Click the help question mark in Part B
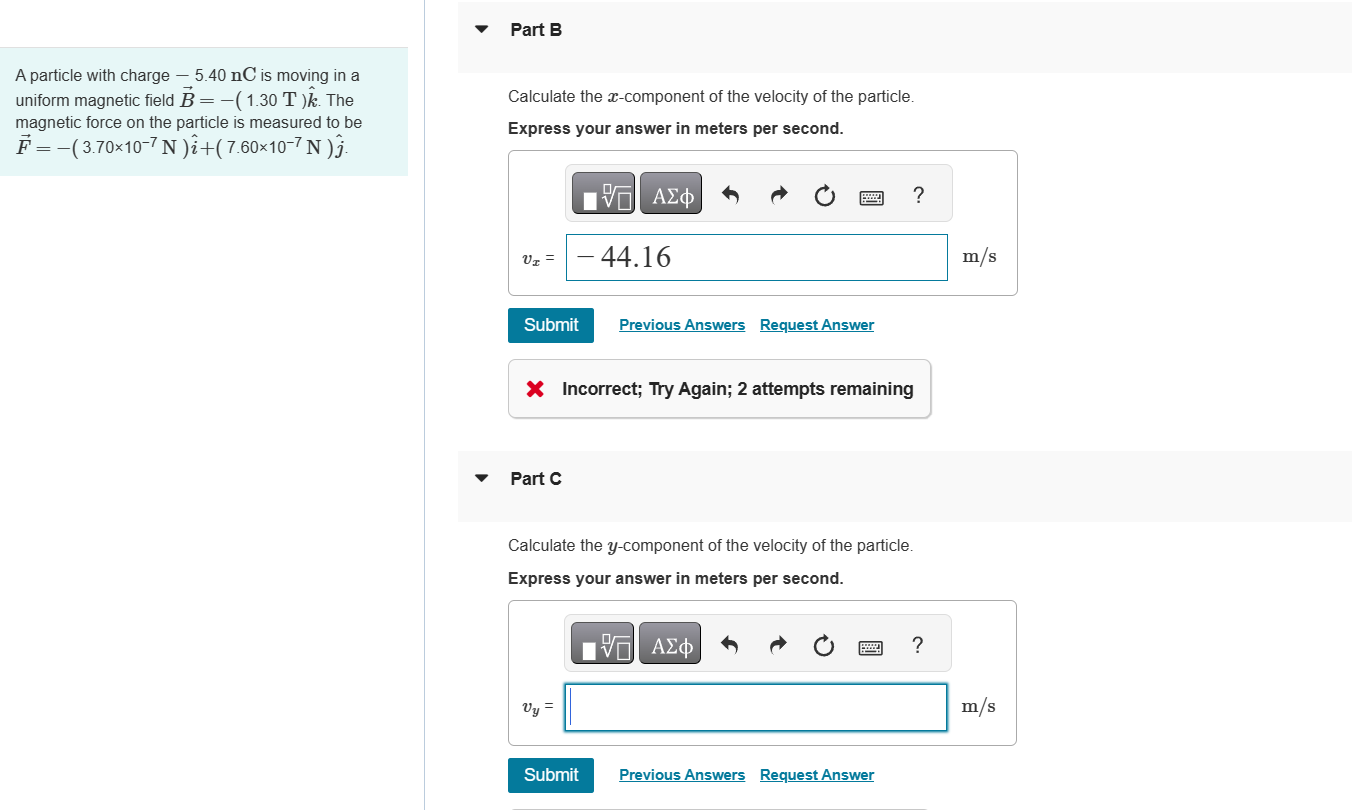The image size is (1352, 810). pos(918,195)
